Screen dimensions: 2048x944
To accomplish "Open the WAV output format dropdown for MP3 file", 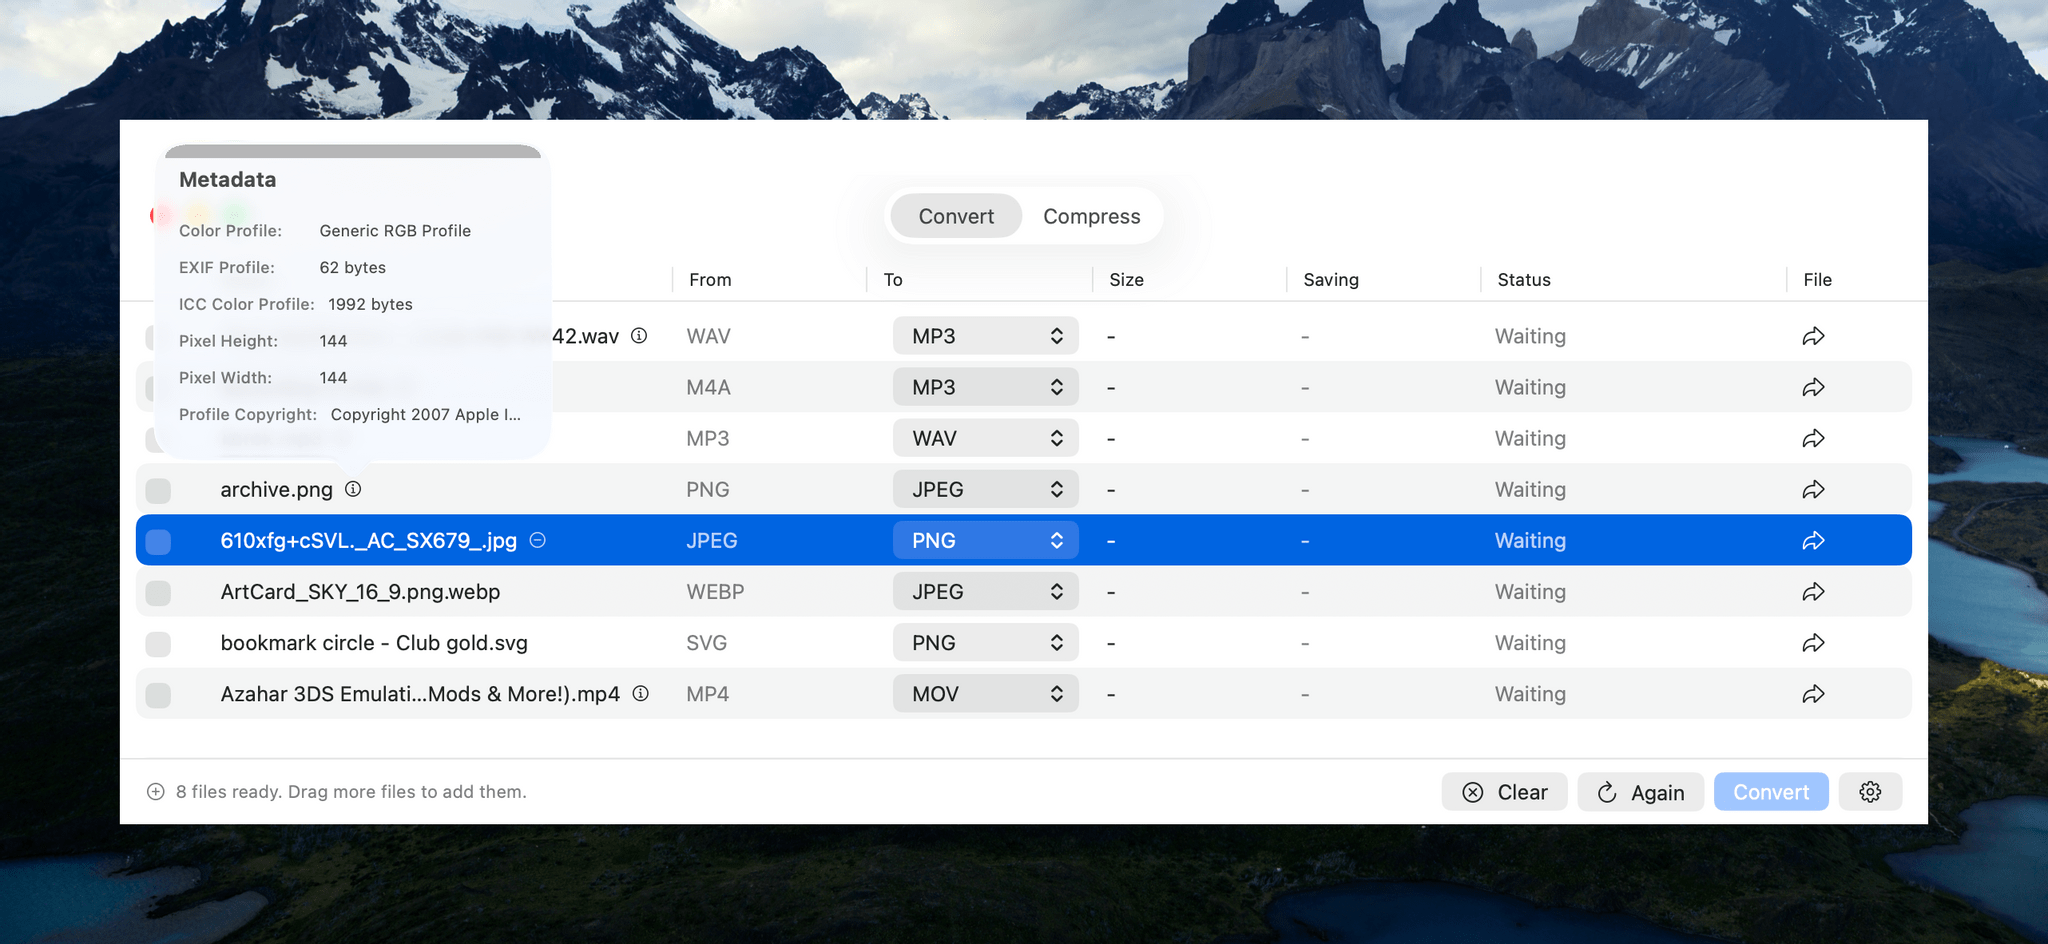I will pyautogui.click(x=985, y=438).
